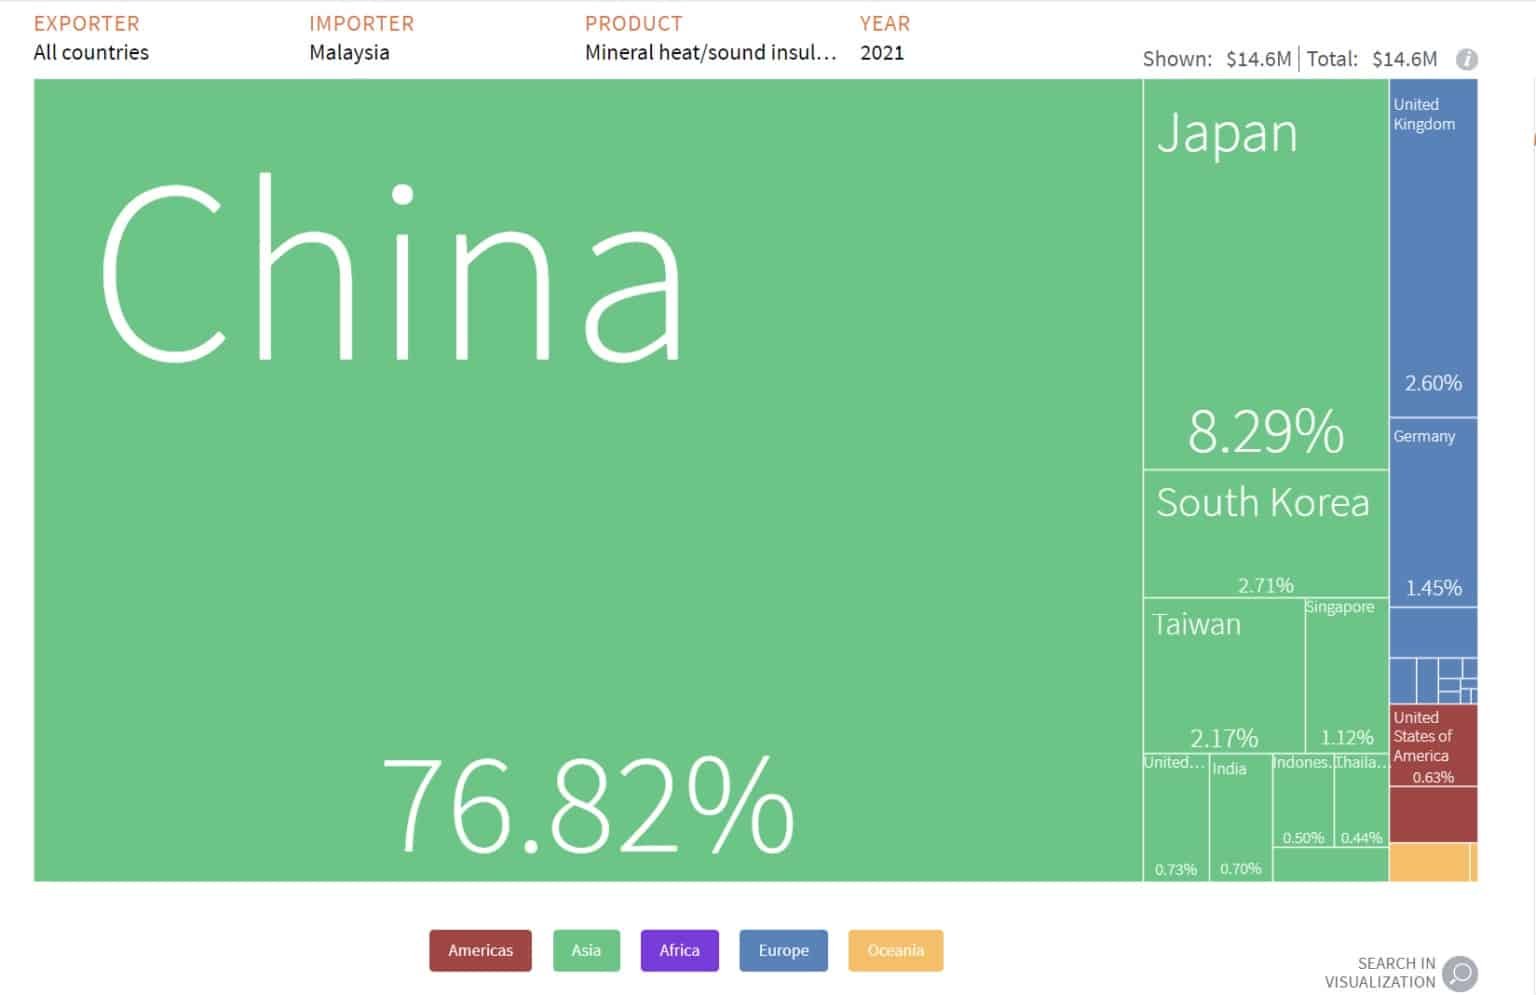Screen dimensions: 1536x995
Task: Select the India treemap block
Action: [1240, 817]
